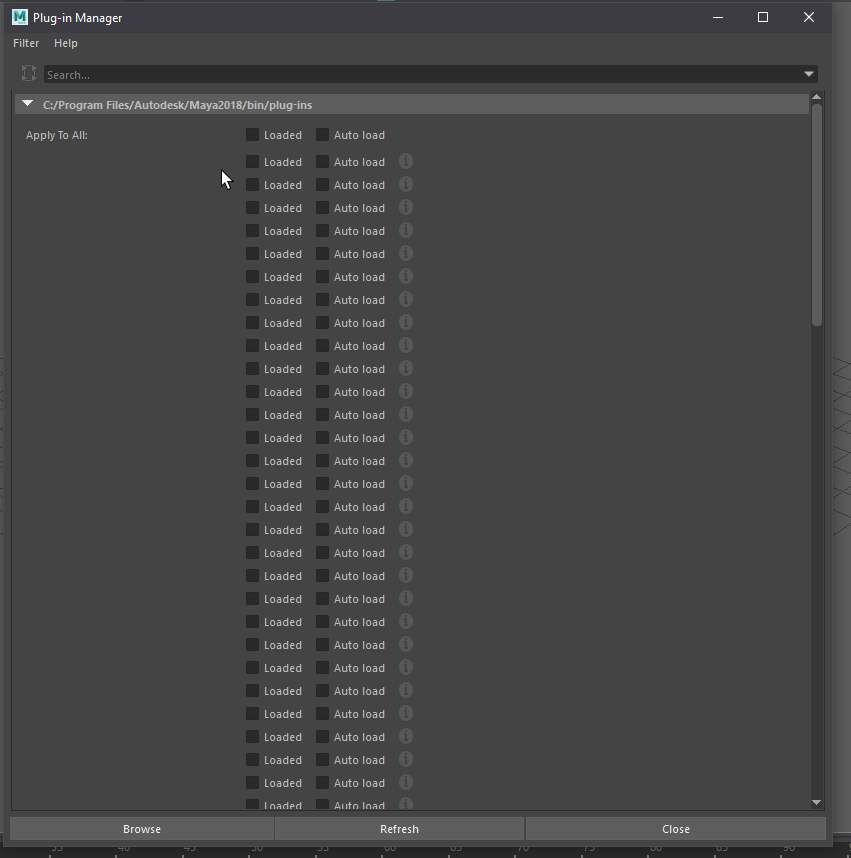Minimize the Plug-in Manager window

coord(718,18)
